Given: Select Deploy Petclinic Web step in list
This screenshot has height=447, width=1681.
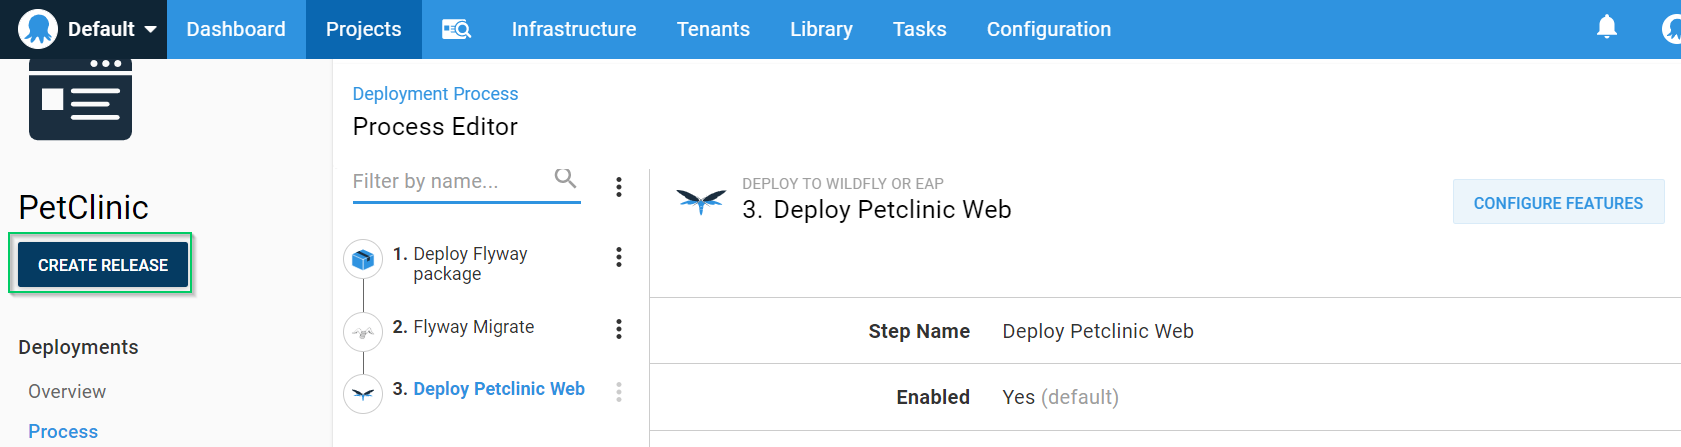Looking at the screenshot, I should tap(498, 389).
